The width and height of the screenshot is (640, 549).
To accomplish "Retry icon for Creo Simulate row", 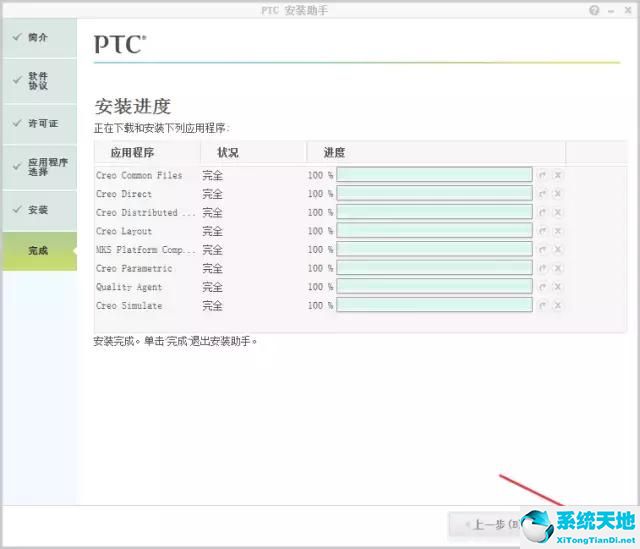I will [542, 305].
